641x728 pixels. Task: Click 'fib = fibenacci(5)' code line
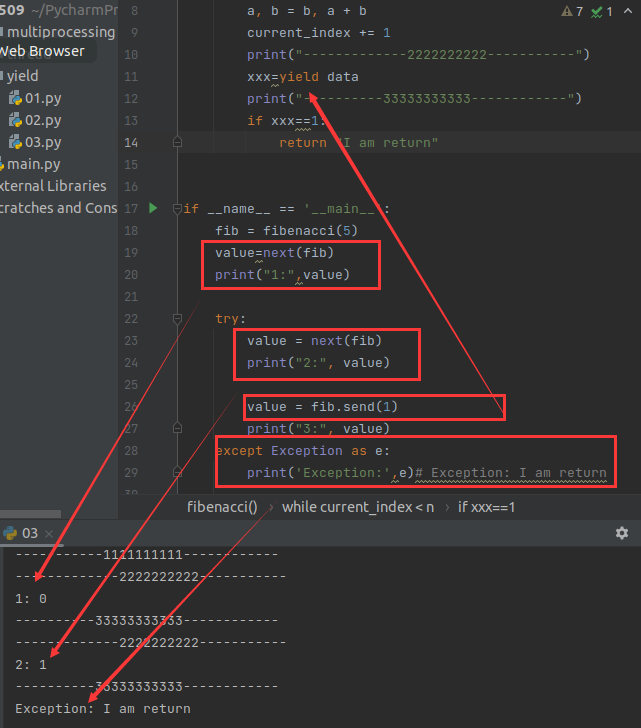pos(286,231)
